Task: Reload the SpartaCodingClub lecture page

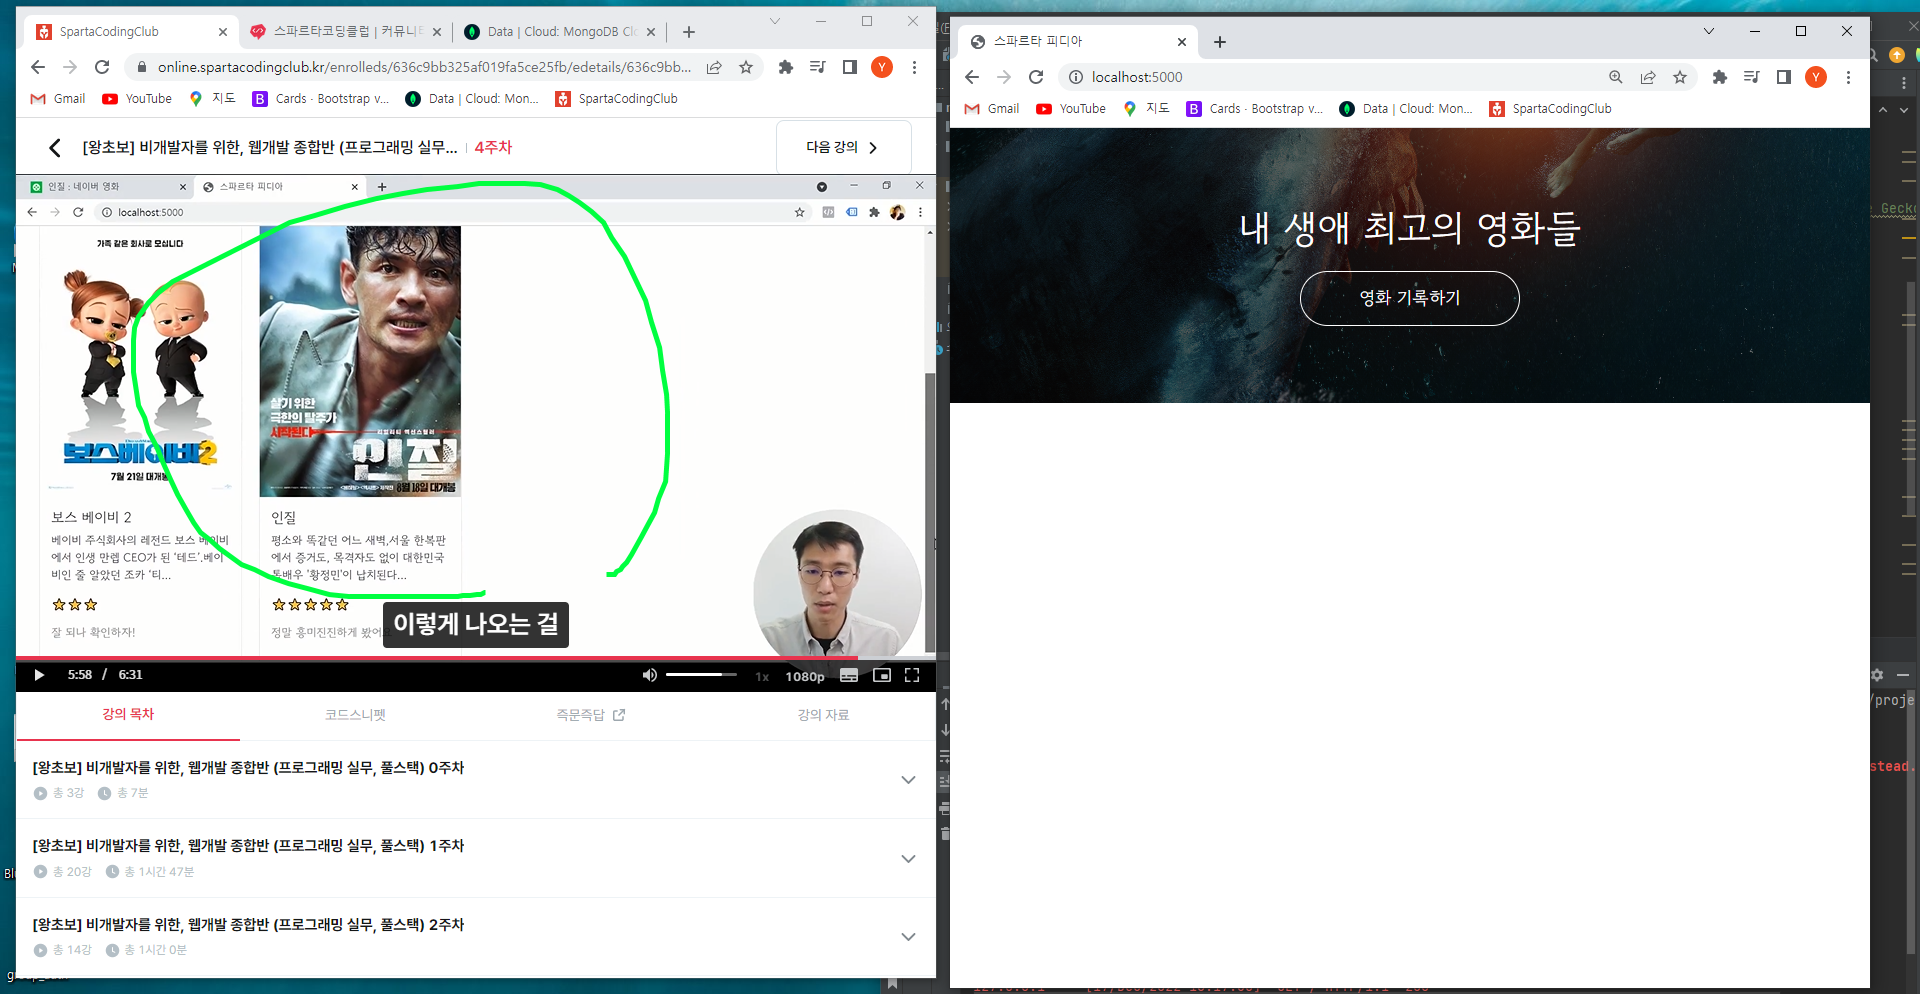Action: (102, 67)
